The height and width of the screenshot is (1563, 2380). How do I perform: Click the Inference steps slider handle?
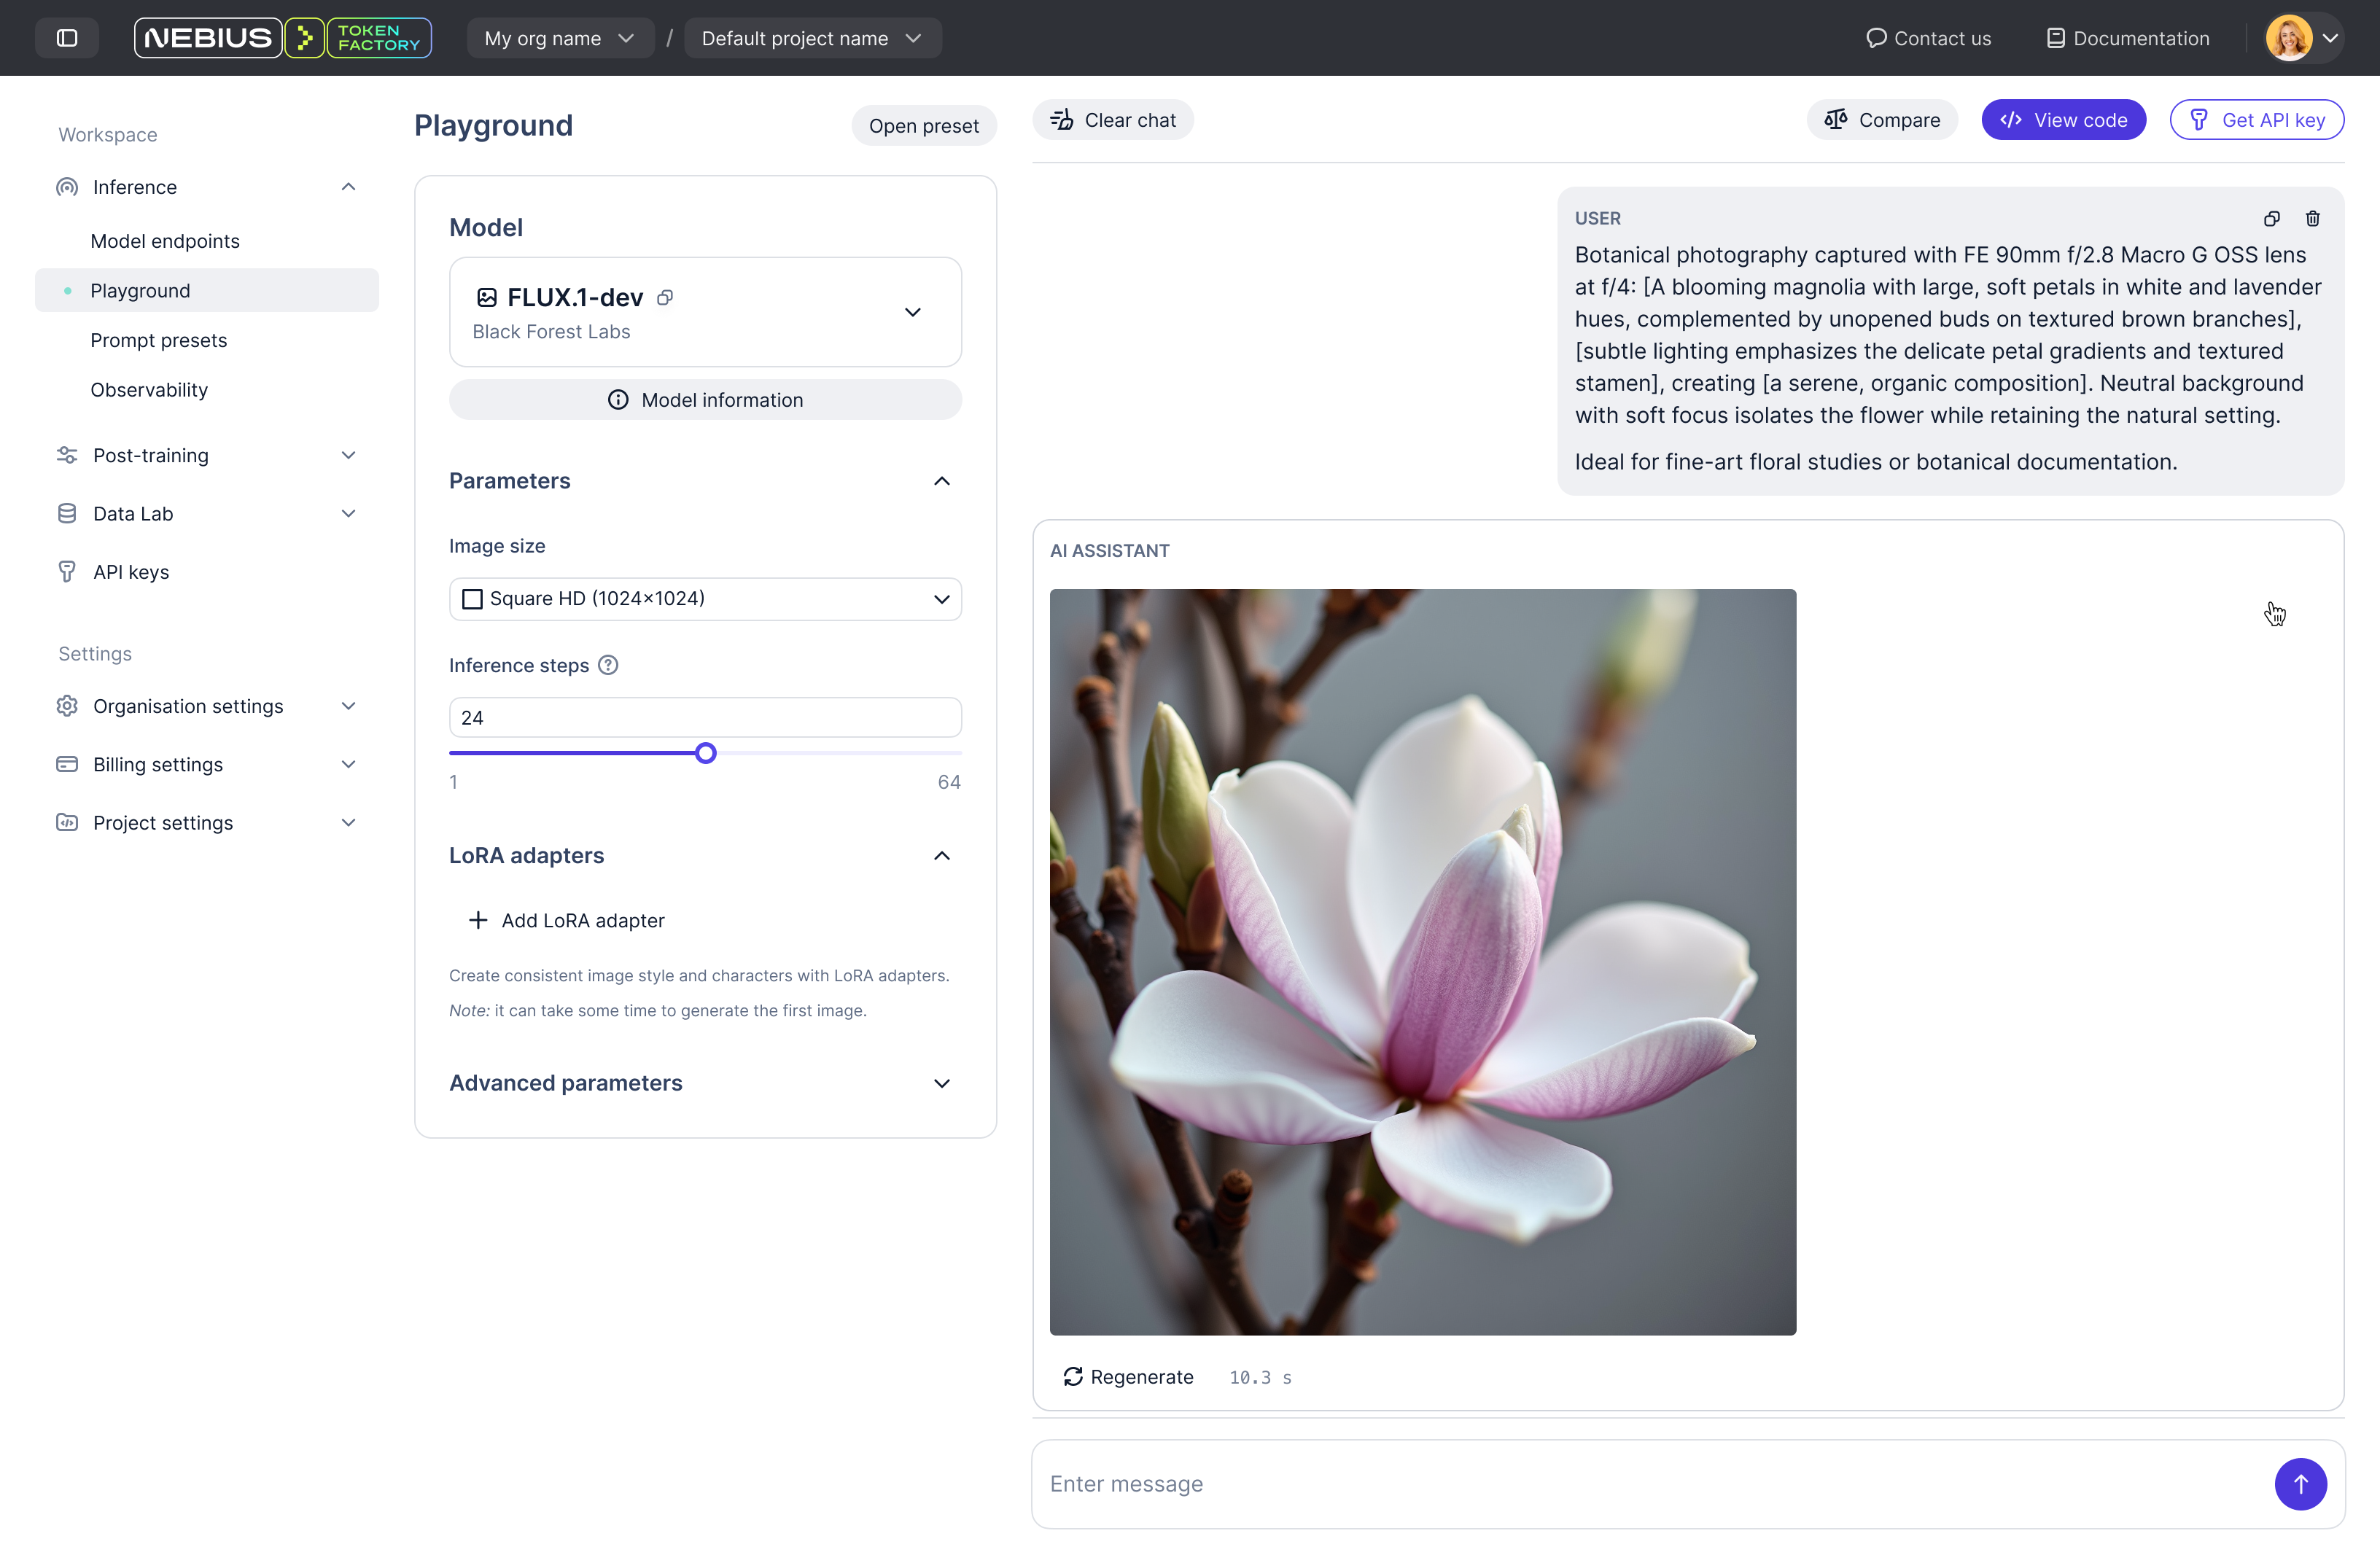point(706,753)
